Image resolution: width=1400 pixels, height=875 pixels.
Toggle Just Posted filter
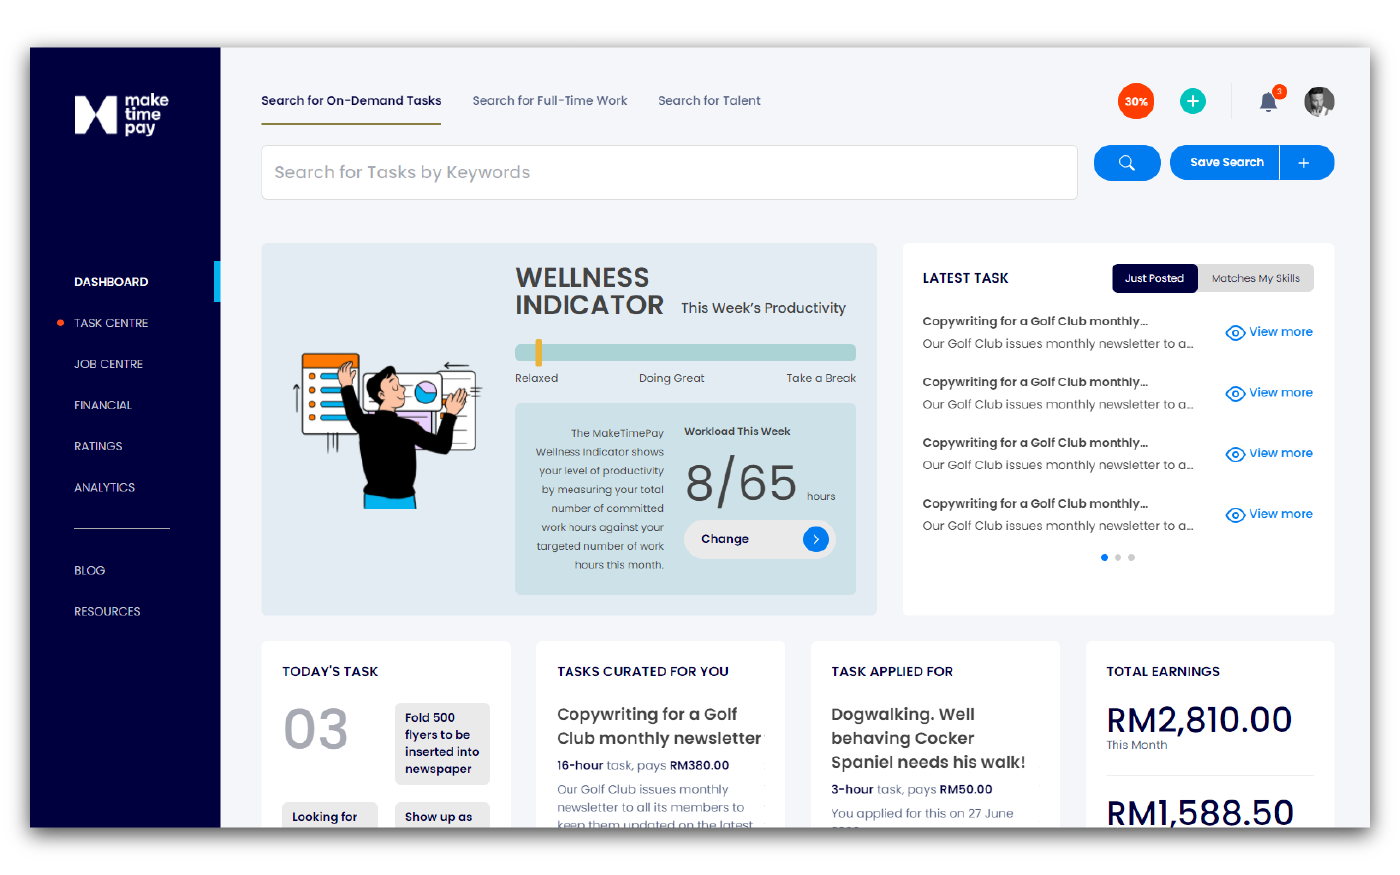pos(1154,278)
